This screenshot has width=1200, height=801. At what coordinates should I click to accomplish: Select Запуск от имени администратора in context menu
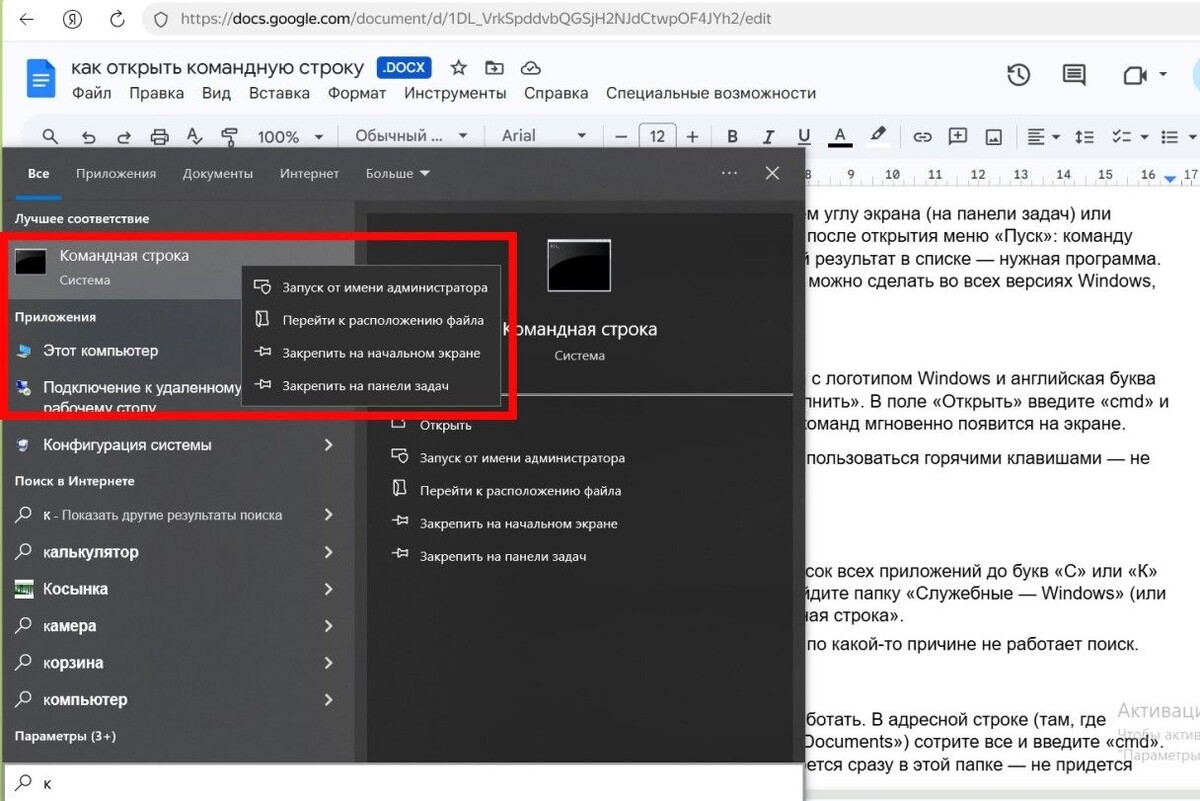(x=371, y=287)
